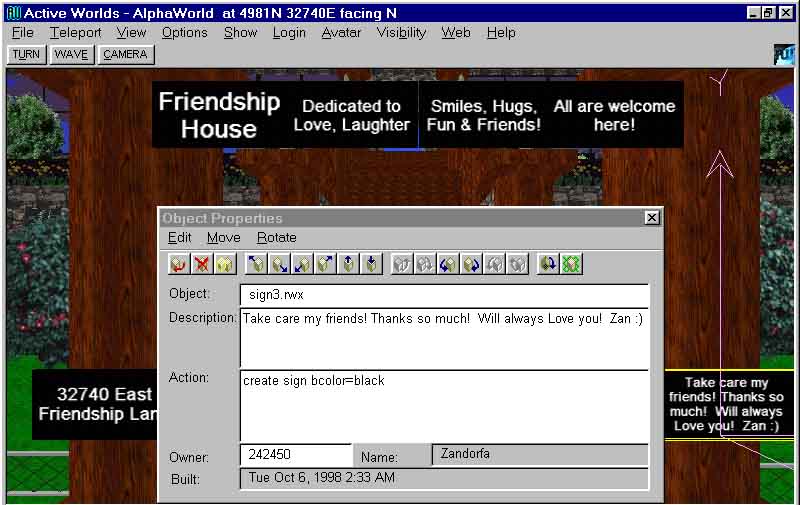Image resolution: width=800 pixels, height=505 pixels.
Task: Click the green grid cube icon
Action: [571, 264]
